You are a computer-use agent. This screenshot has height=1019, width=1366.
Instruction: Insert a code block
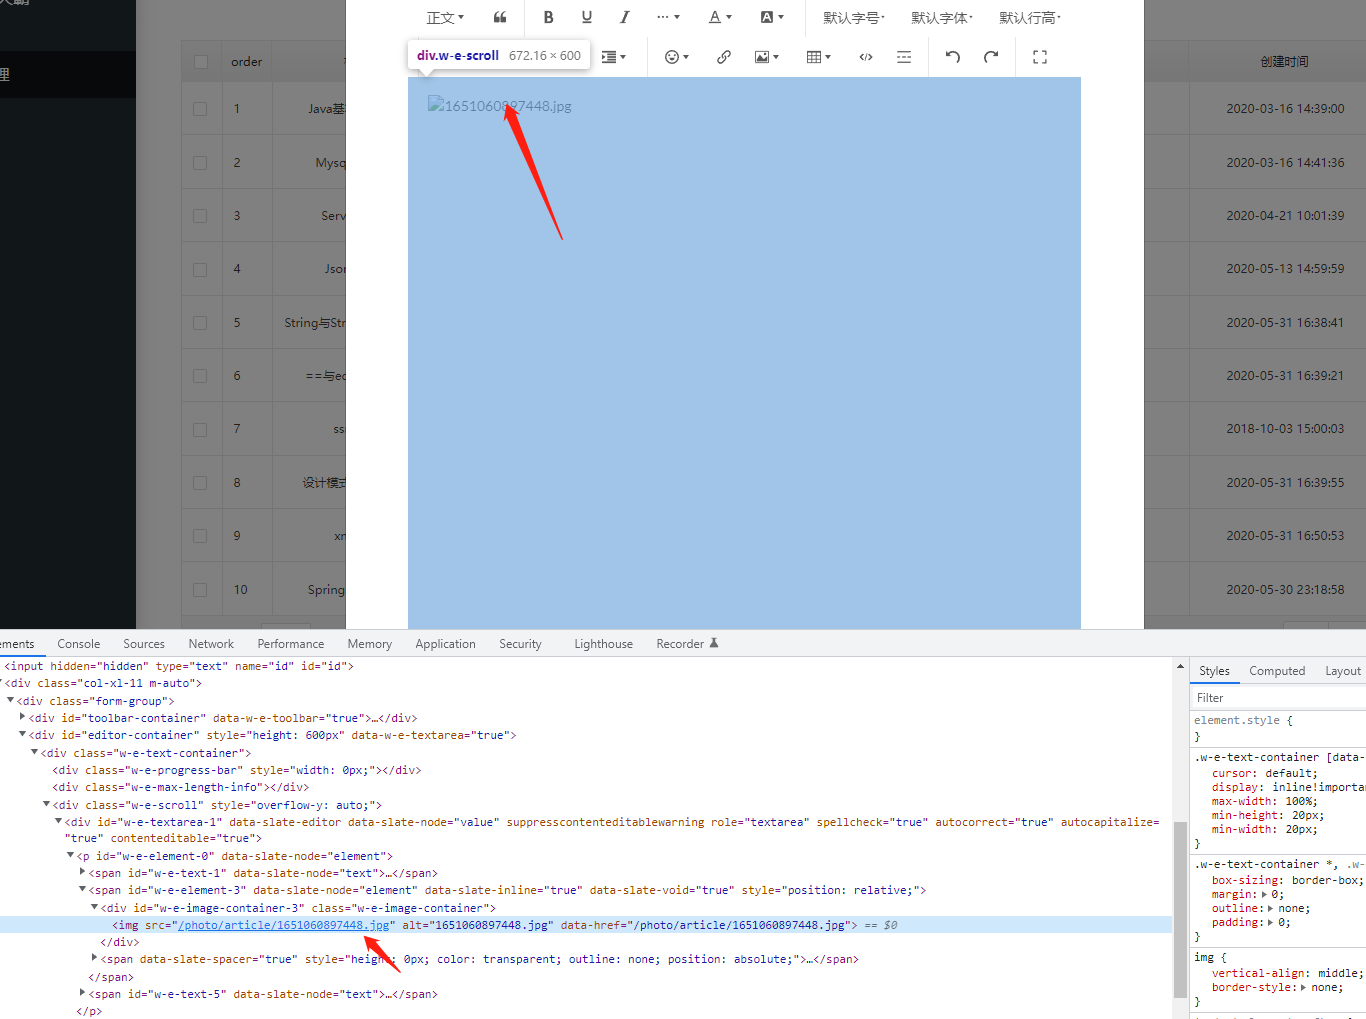[866, 56]
